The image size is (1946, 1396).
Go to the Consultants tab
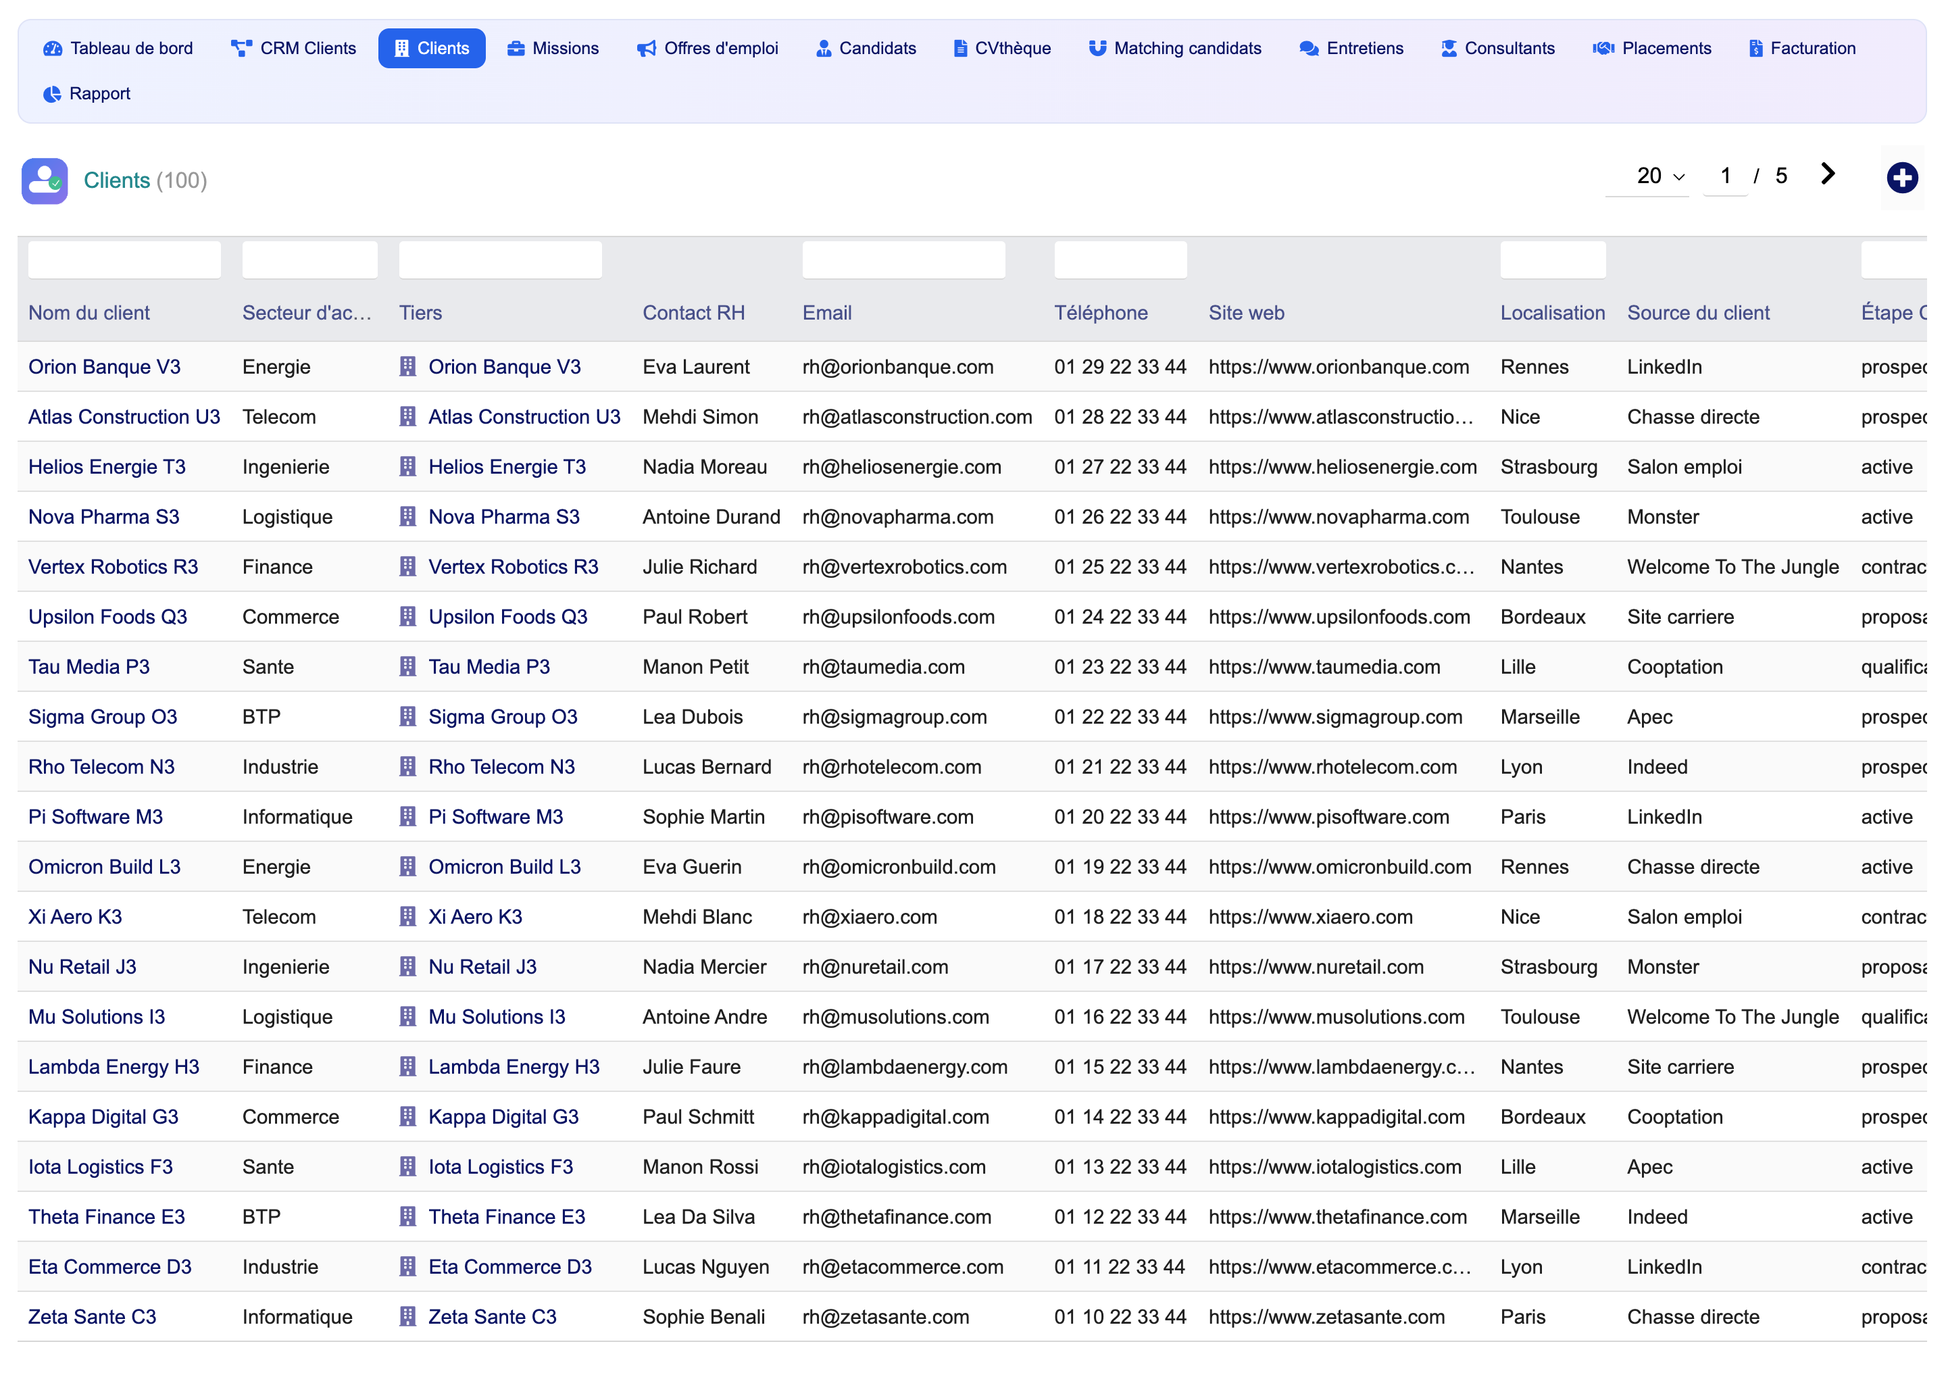(1498, 48)
